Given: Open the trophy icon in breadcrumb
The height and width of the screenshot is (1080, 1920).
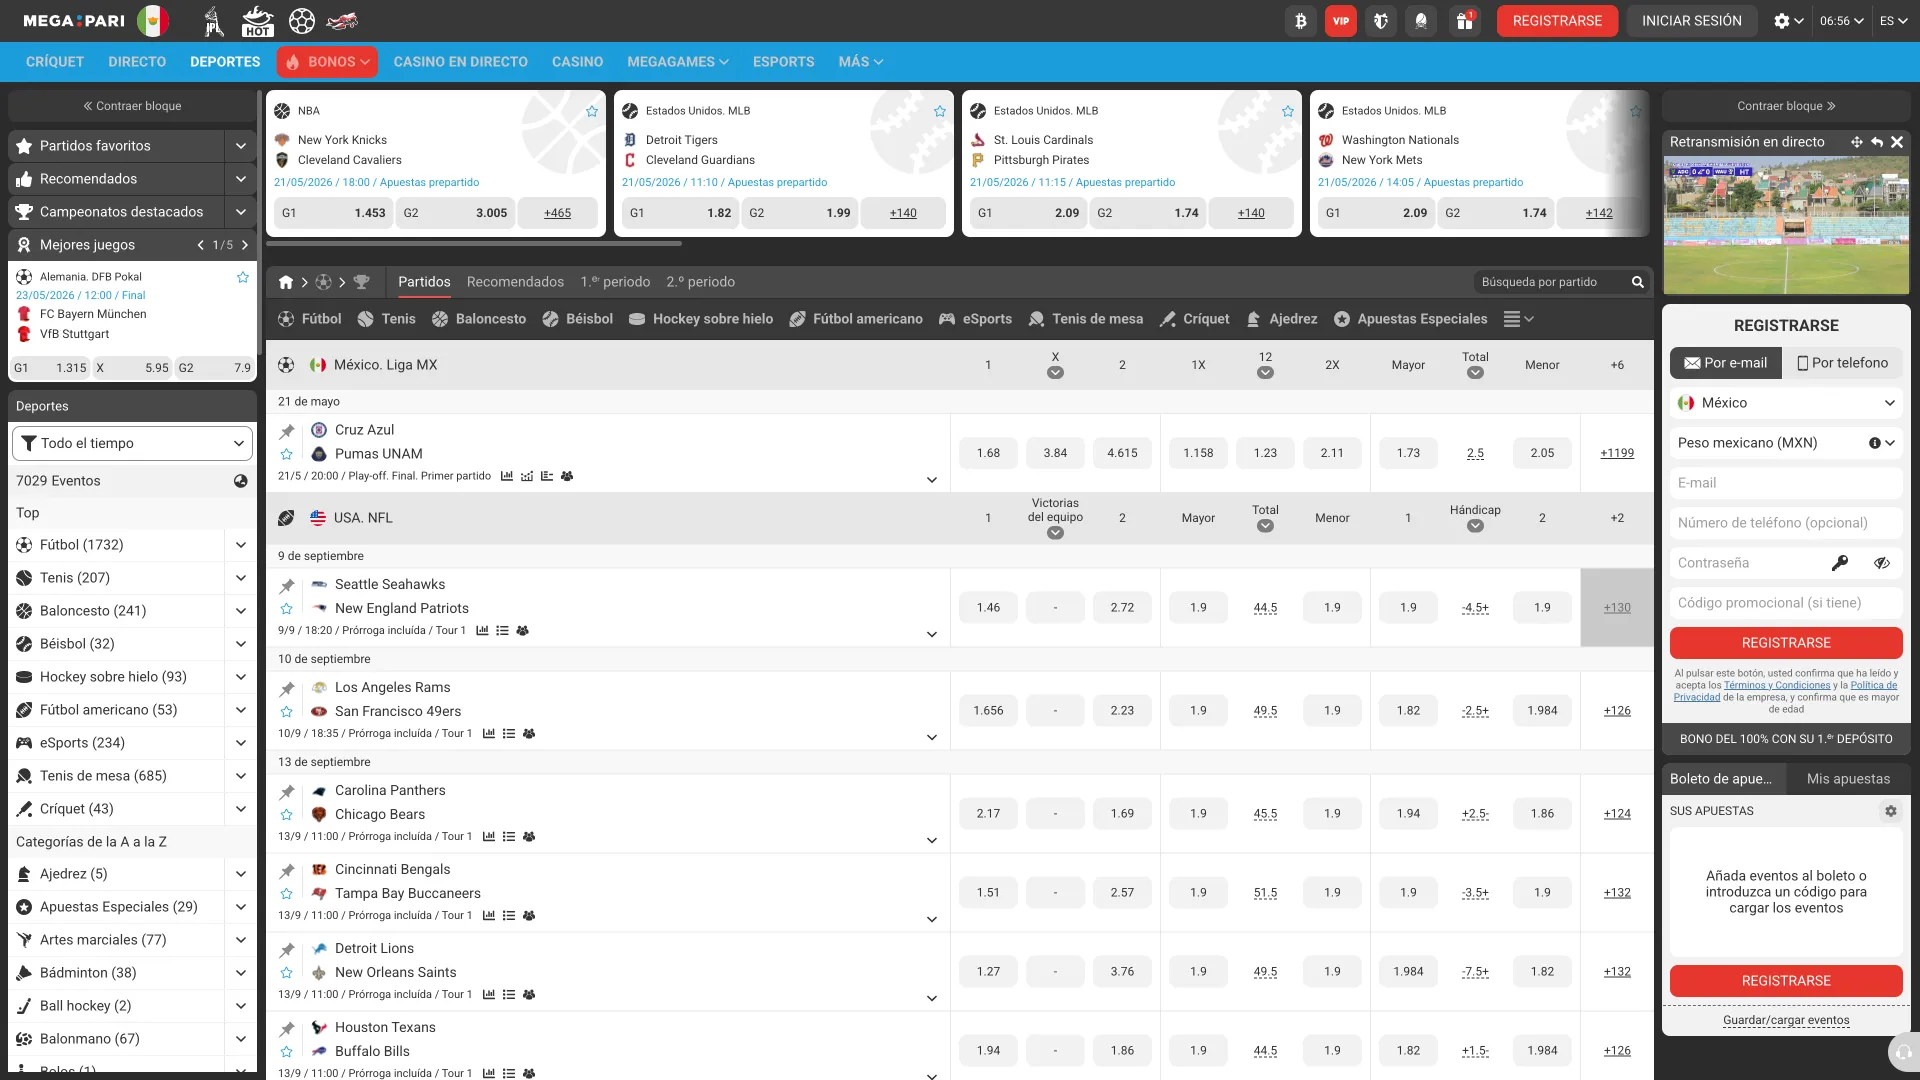Looking at the screenshot, I should 362,282.
